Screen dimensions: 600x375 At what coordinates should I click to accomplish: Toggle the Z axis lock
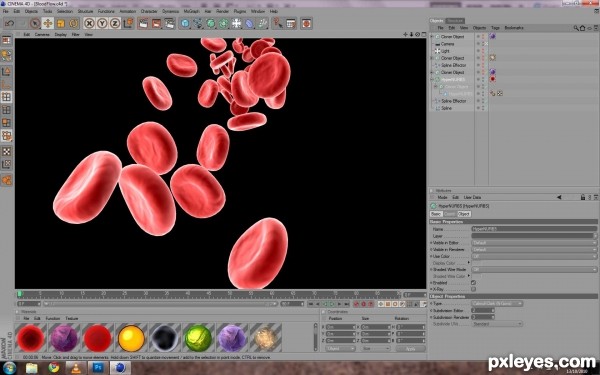coord(115,23)
